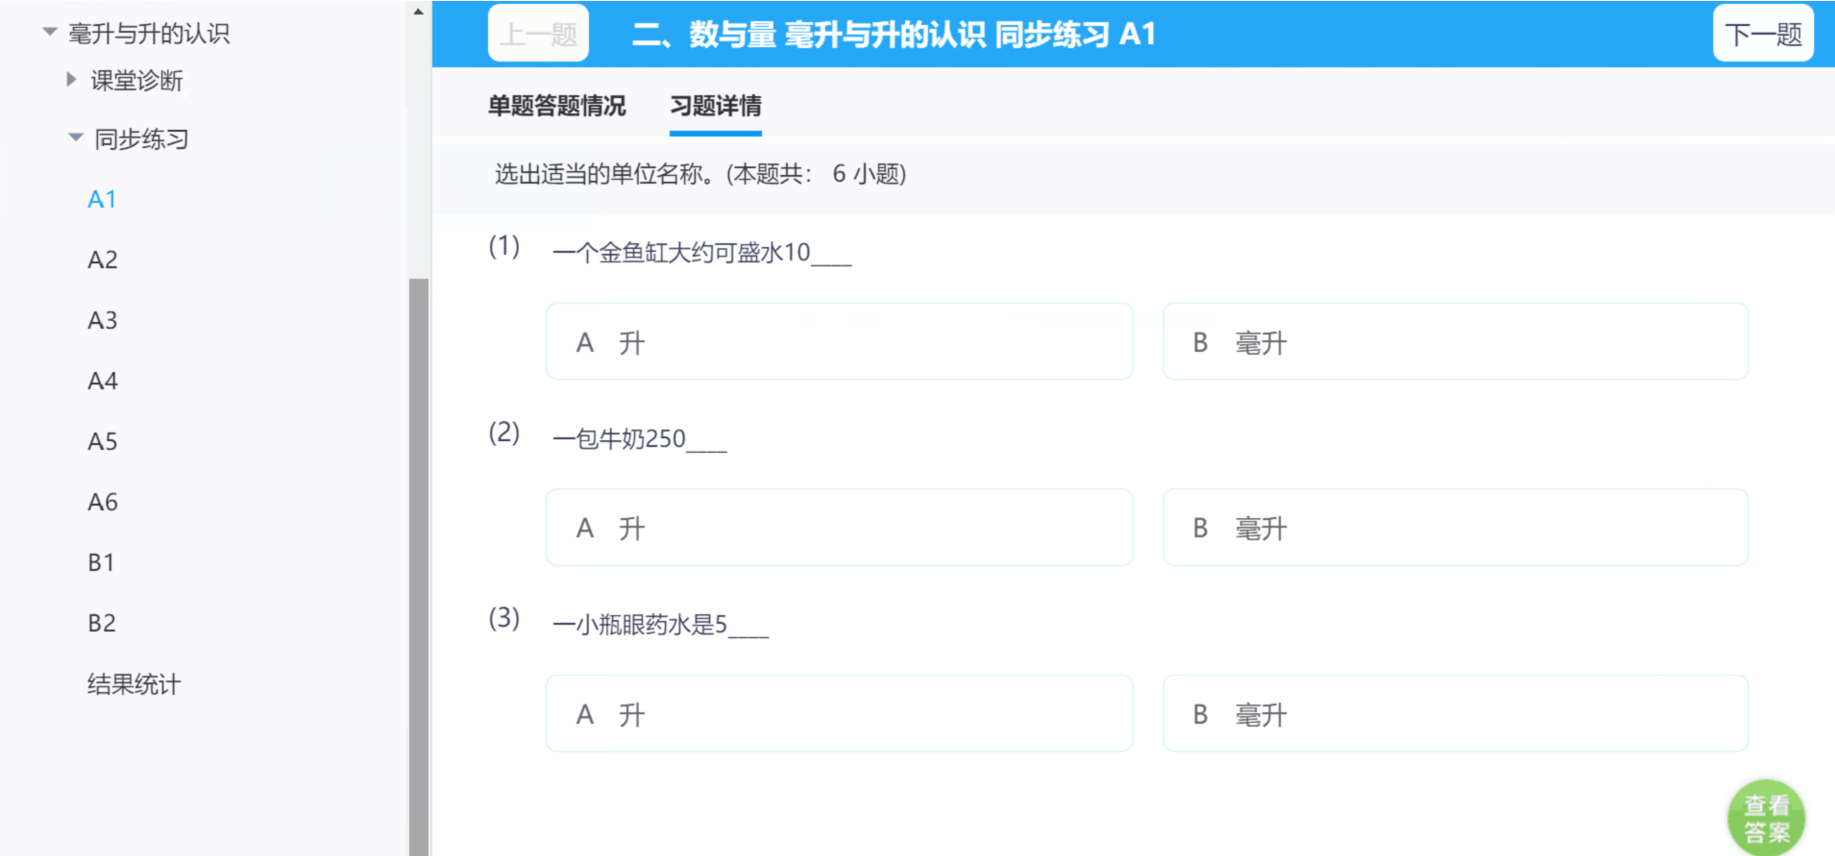The width and height of the screenshot is (1835, 856).
Task: Open the 课堂诊断 item
Action: coord(137,80)
